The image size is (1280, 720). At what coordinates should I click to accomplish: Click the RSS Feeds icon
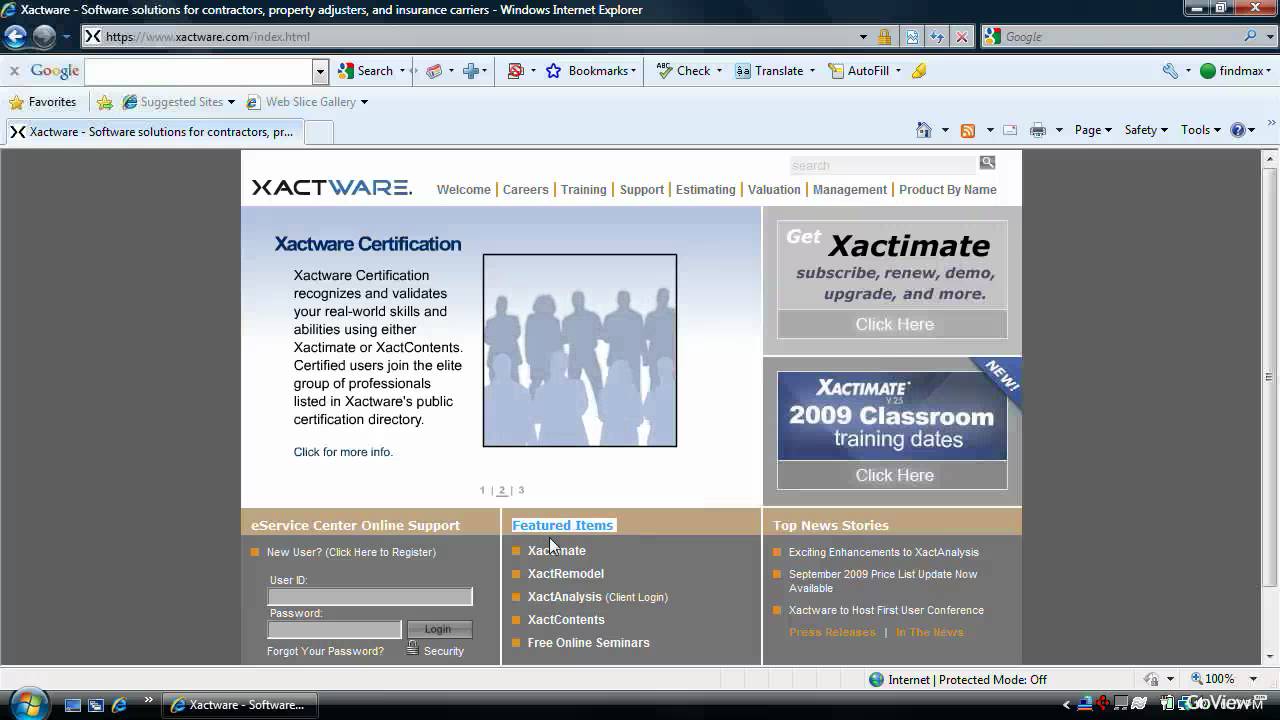tap(967, 130)
